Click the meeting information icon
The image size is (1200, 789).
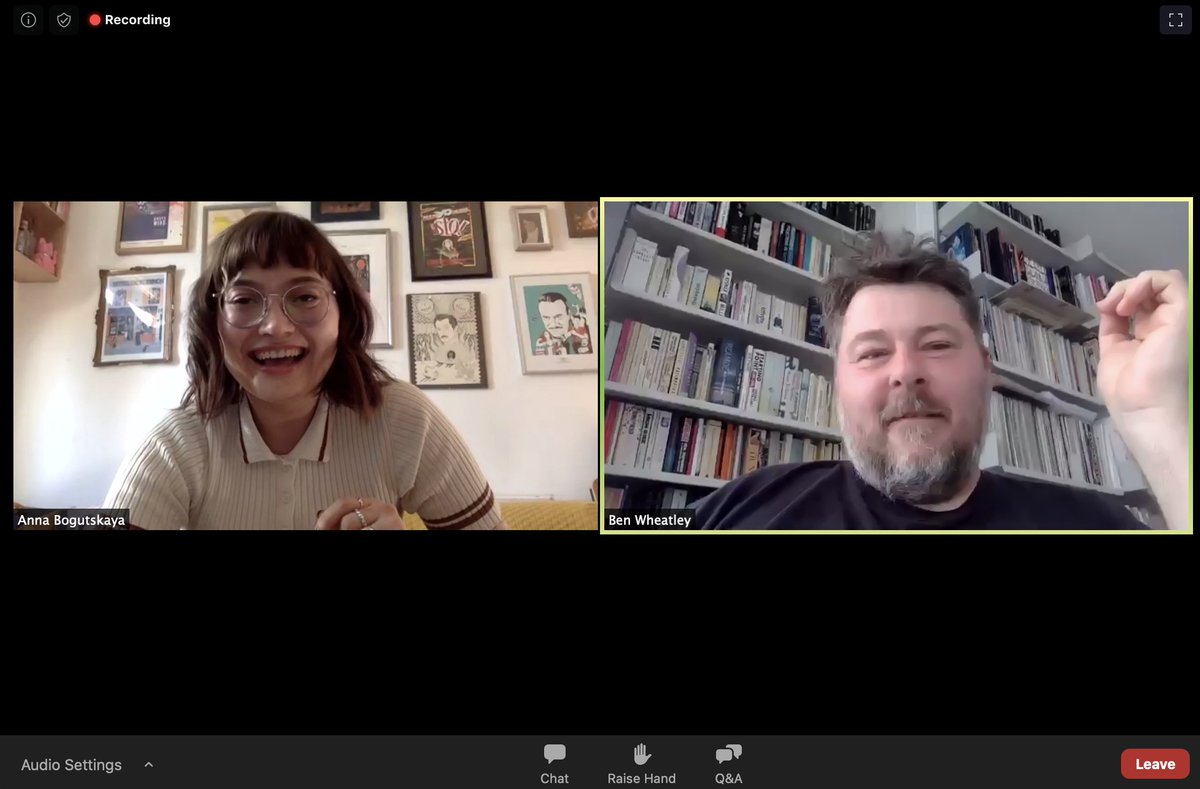tap(27, 19)
